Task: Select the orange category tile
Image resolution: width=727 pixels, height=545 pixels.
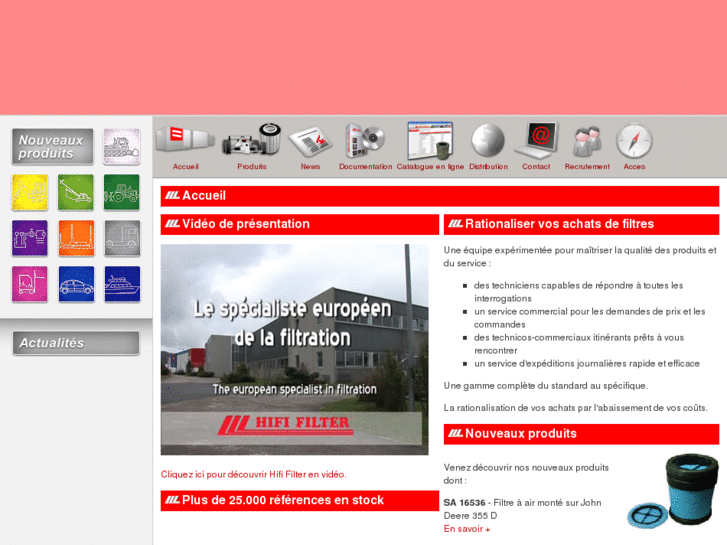Action: [x=76, y=238]
